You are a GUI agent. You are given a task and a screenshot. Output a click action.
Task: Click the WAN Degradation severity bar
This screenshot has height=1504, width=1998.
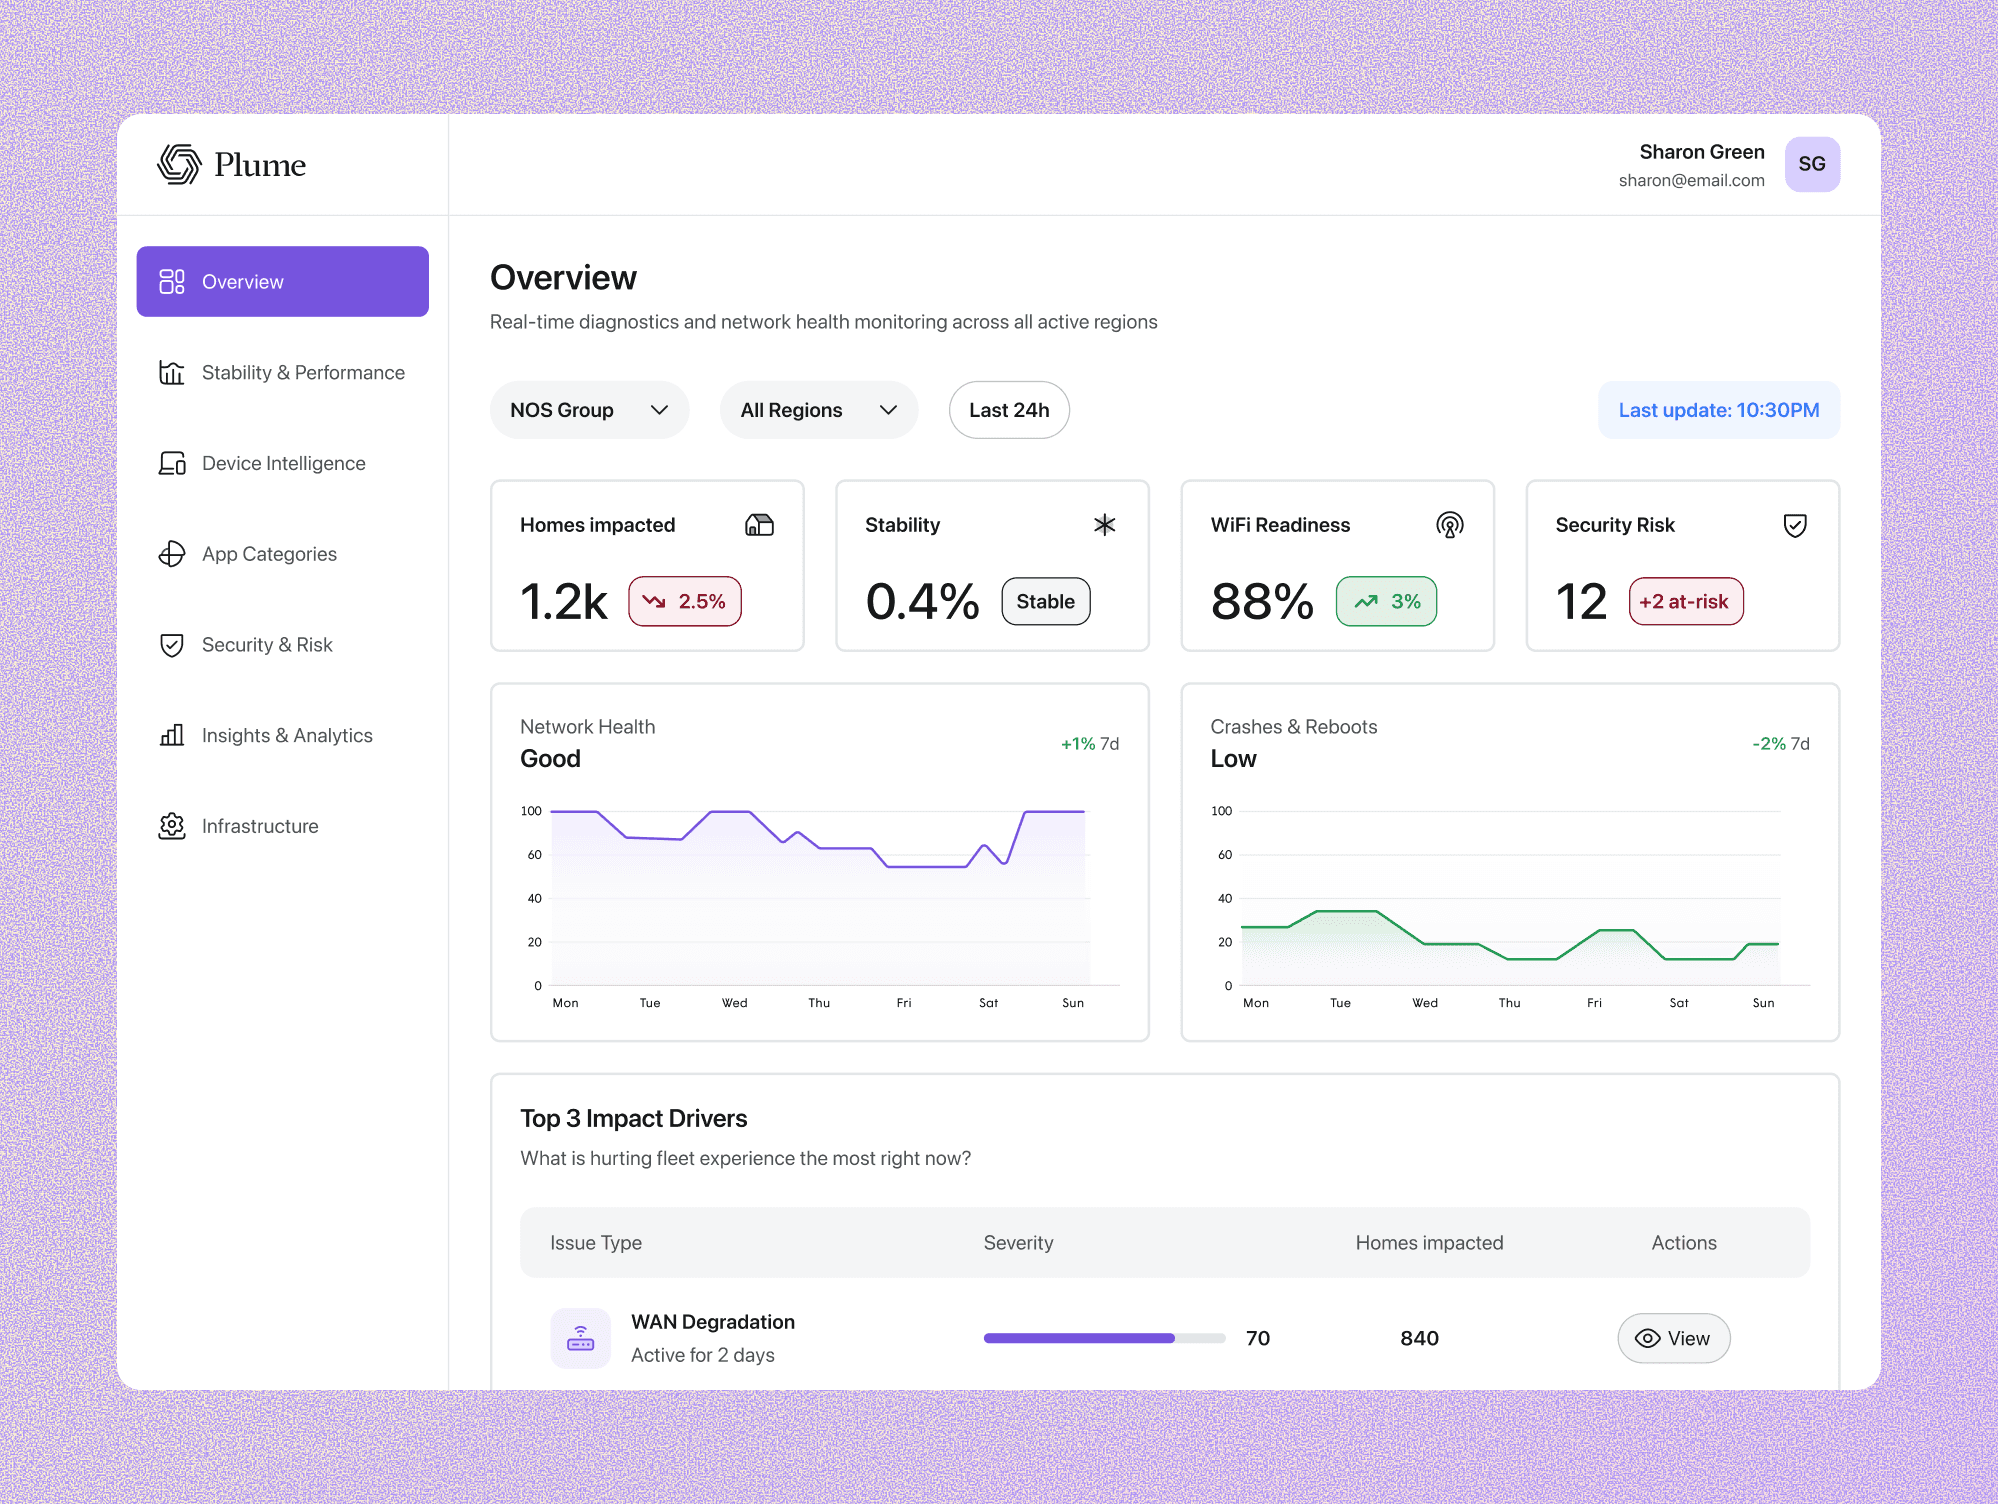pyautogui.click(x=1104, y=1338)
